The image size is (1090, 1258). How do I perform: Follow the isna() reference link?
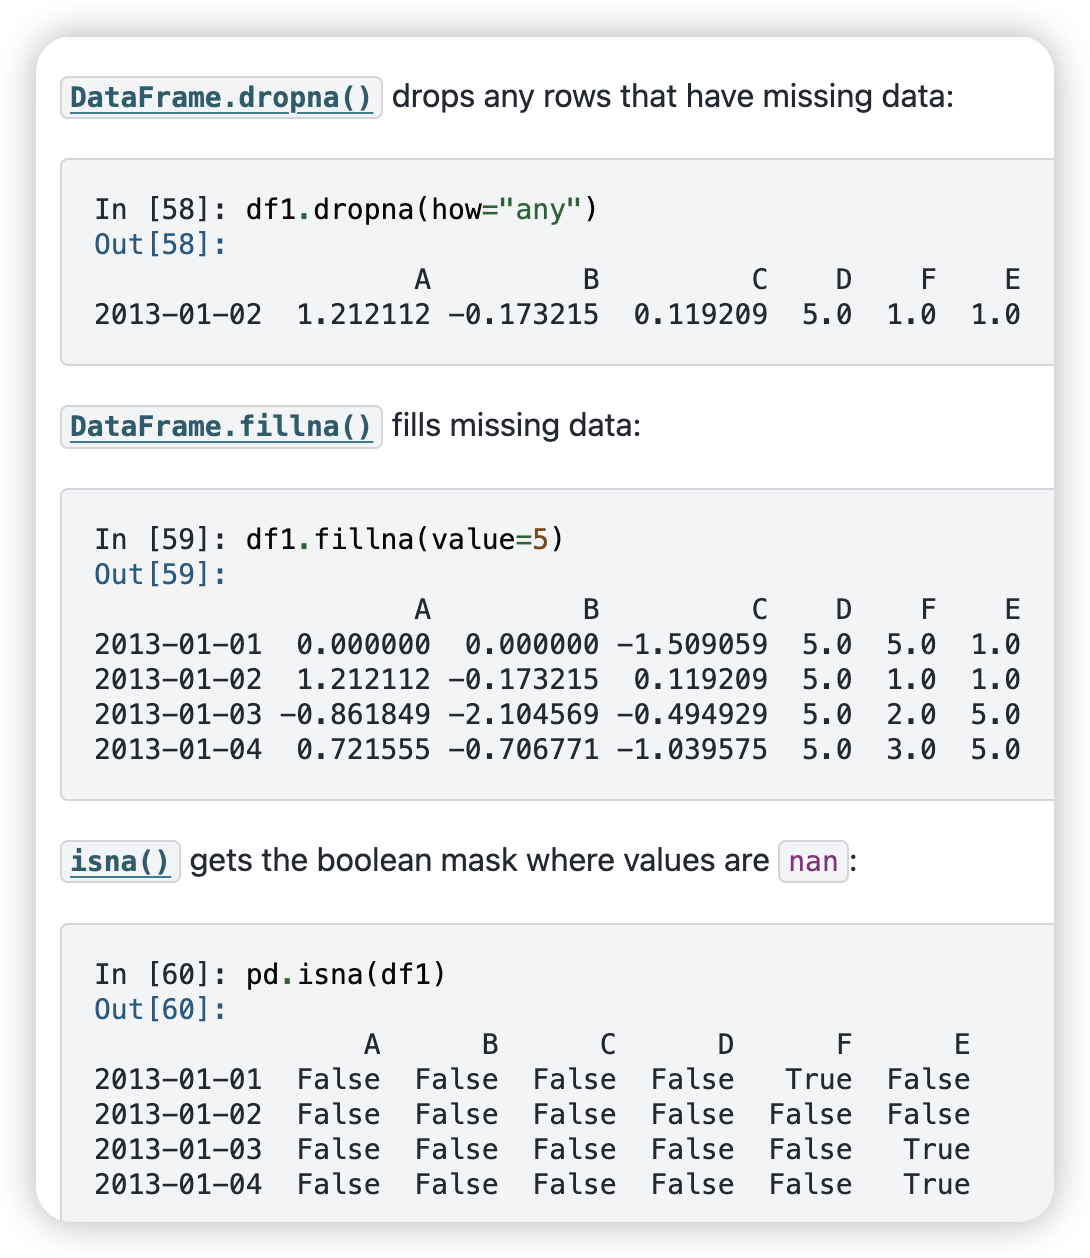pyautogui.click(x=120, y=861)
